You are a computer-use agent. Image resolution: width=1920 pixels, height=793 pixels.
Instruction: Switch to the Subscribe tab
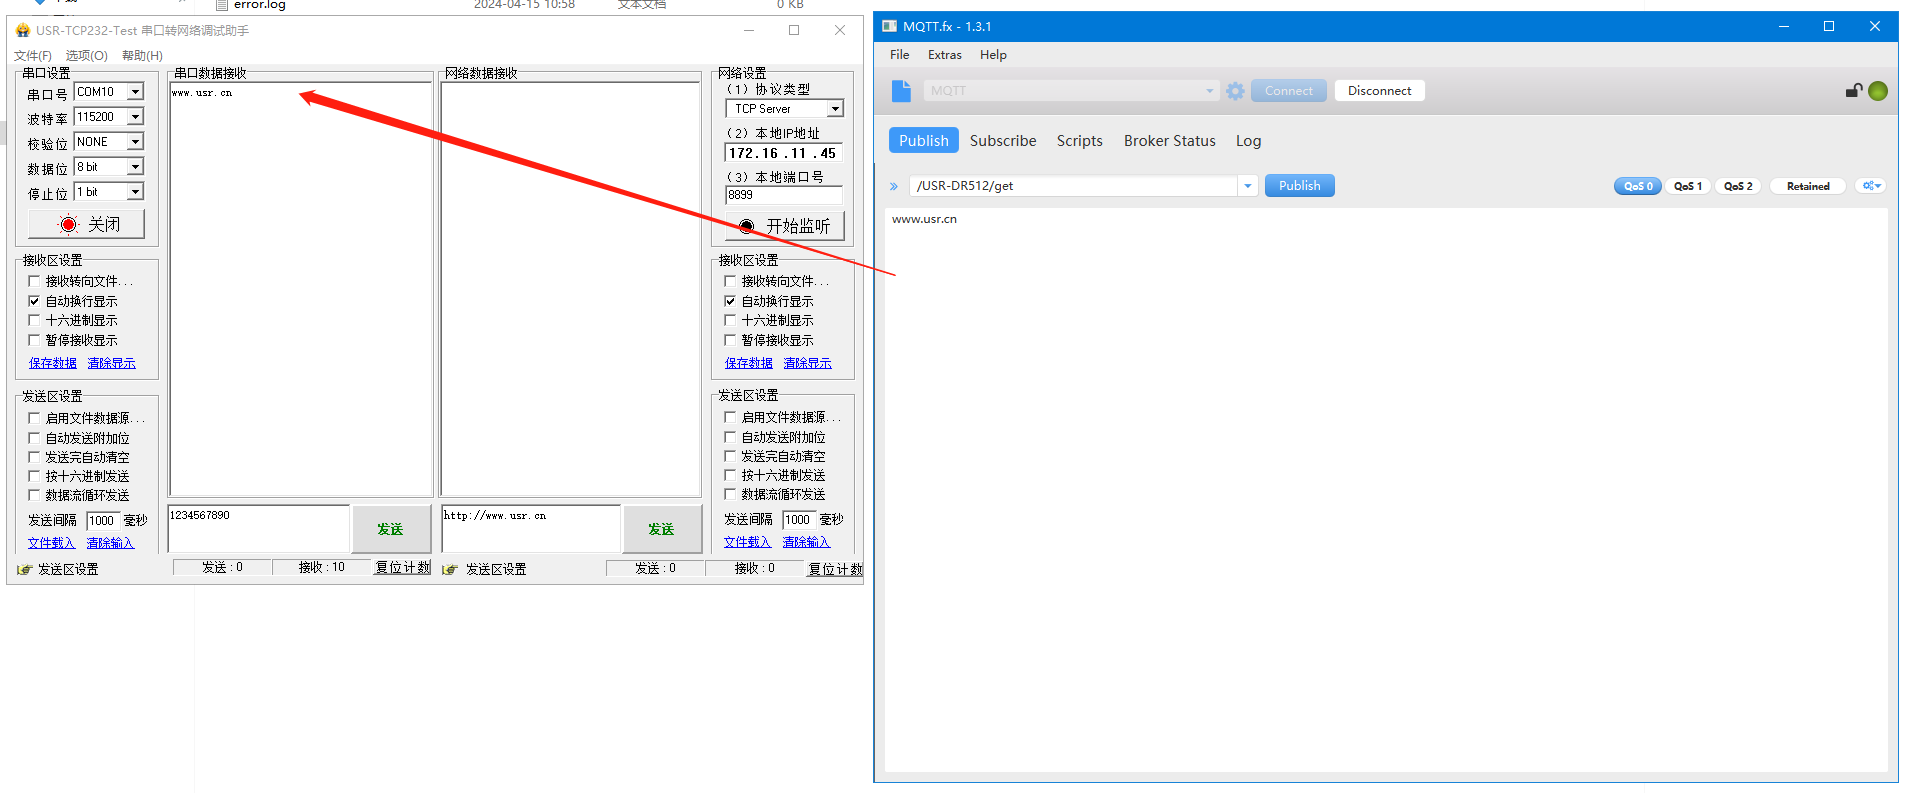point(1002,141)
